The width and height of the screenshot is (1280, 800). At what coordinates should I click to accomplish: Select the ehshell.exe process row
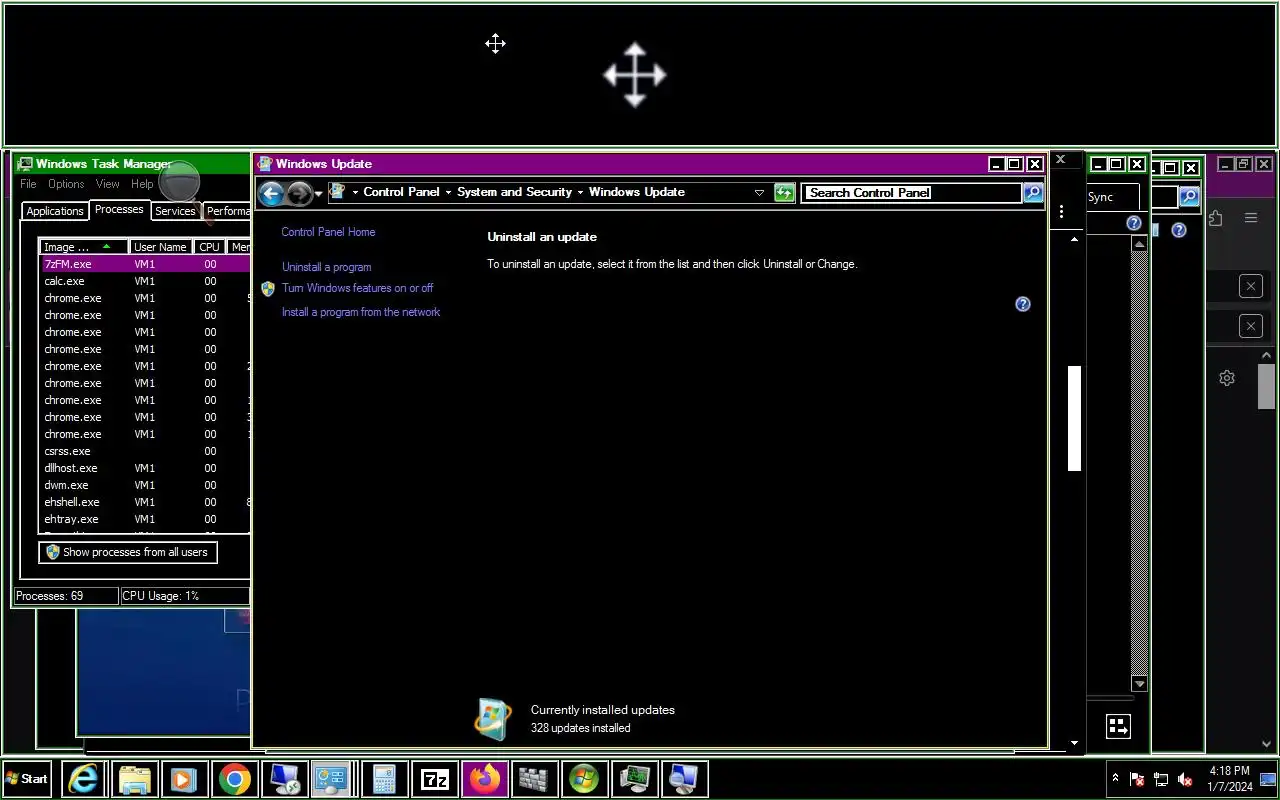(x=145, y=502)
